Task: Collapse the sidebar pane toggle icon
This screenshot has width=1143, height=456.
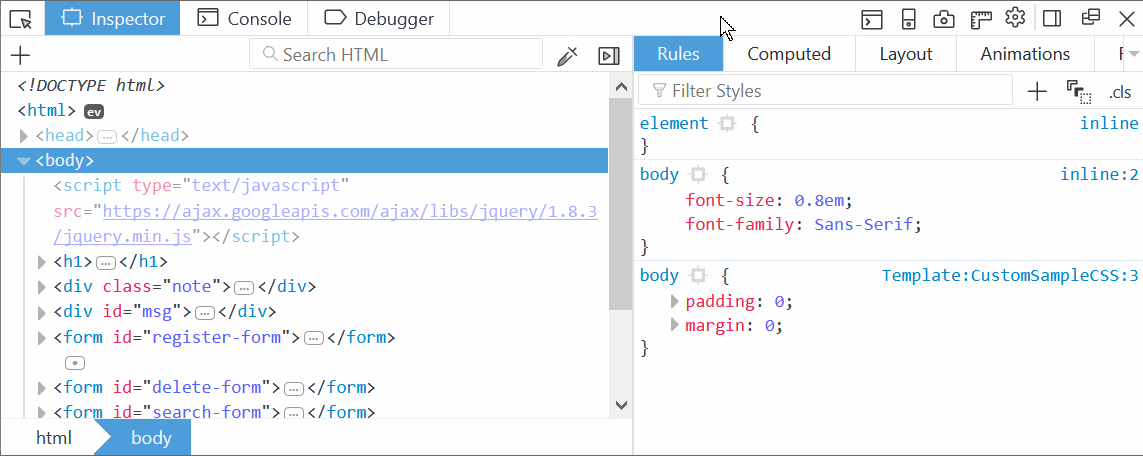Action: pyautogui.click(x=609, y=55)
